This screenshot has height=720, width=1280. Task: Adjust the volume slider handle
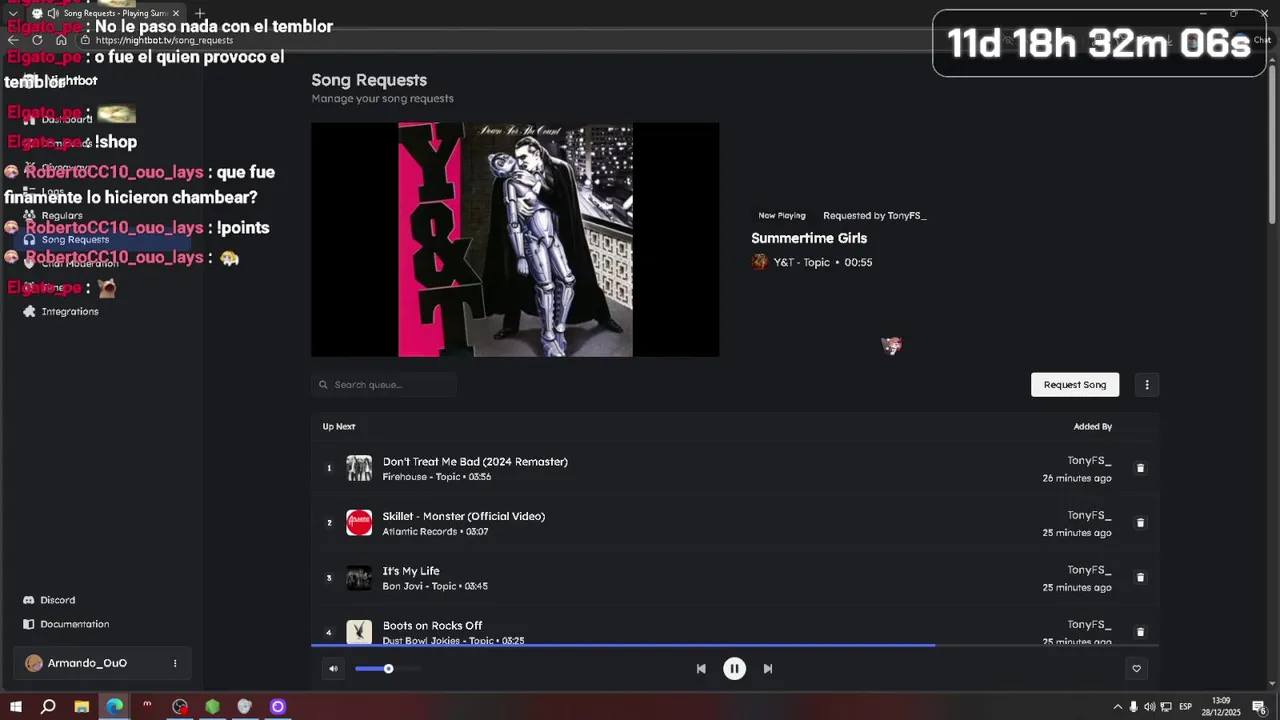(x=388, y=669)
